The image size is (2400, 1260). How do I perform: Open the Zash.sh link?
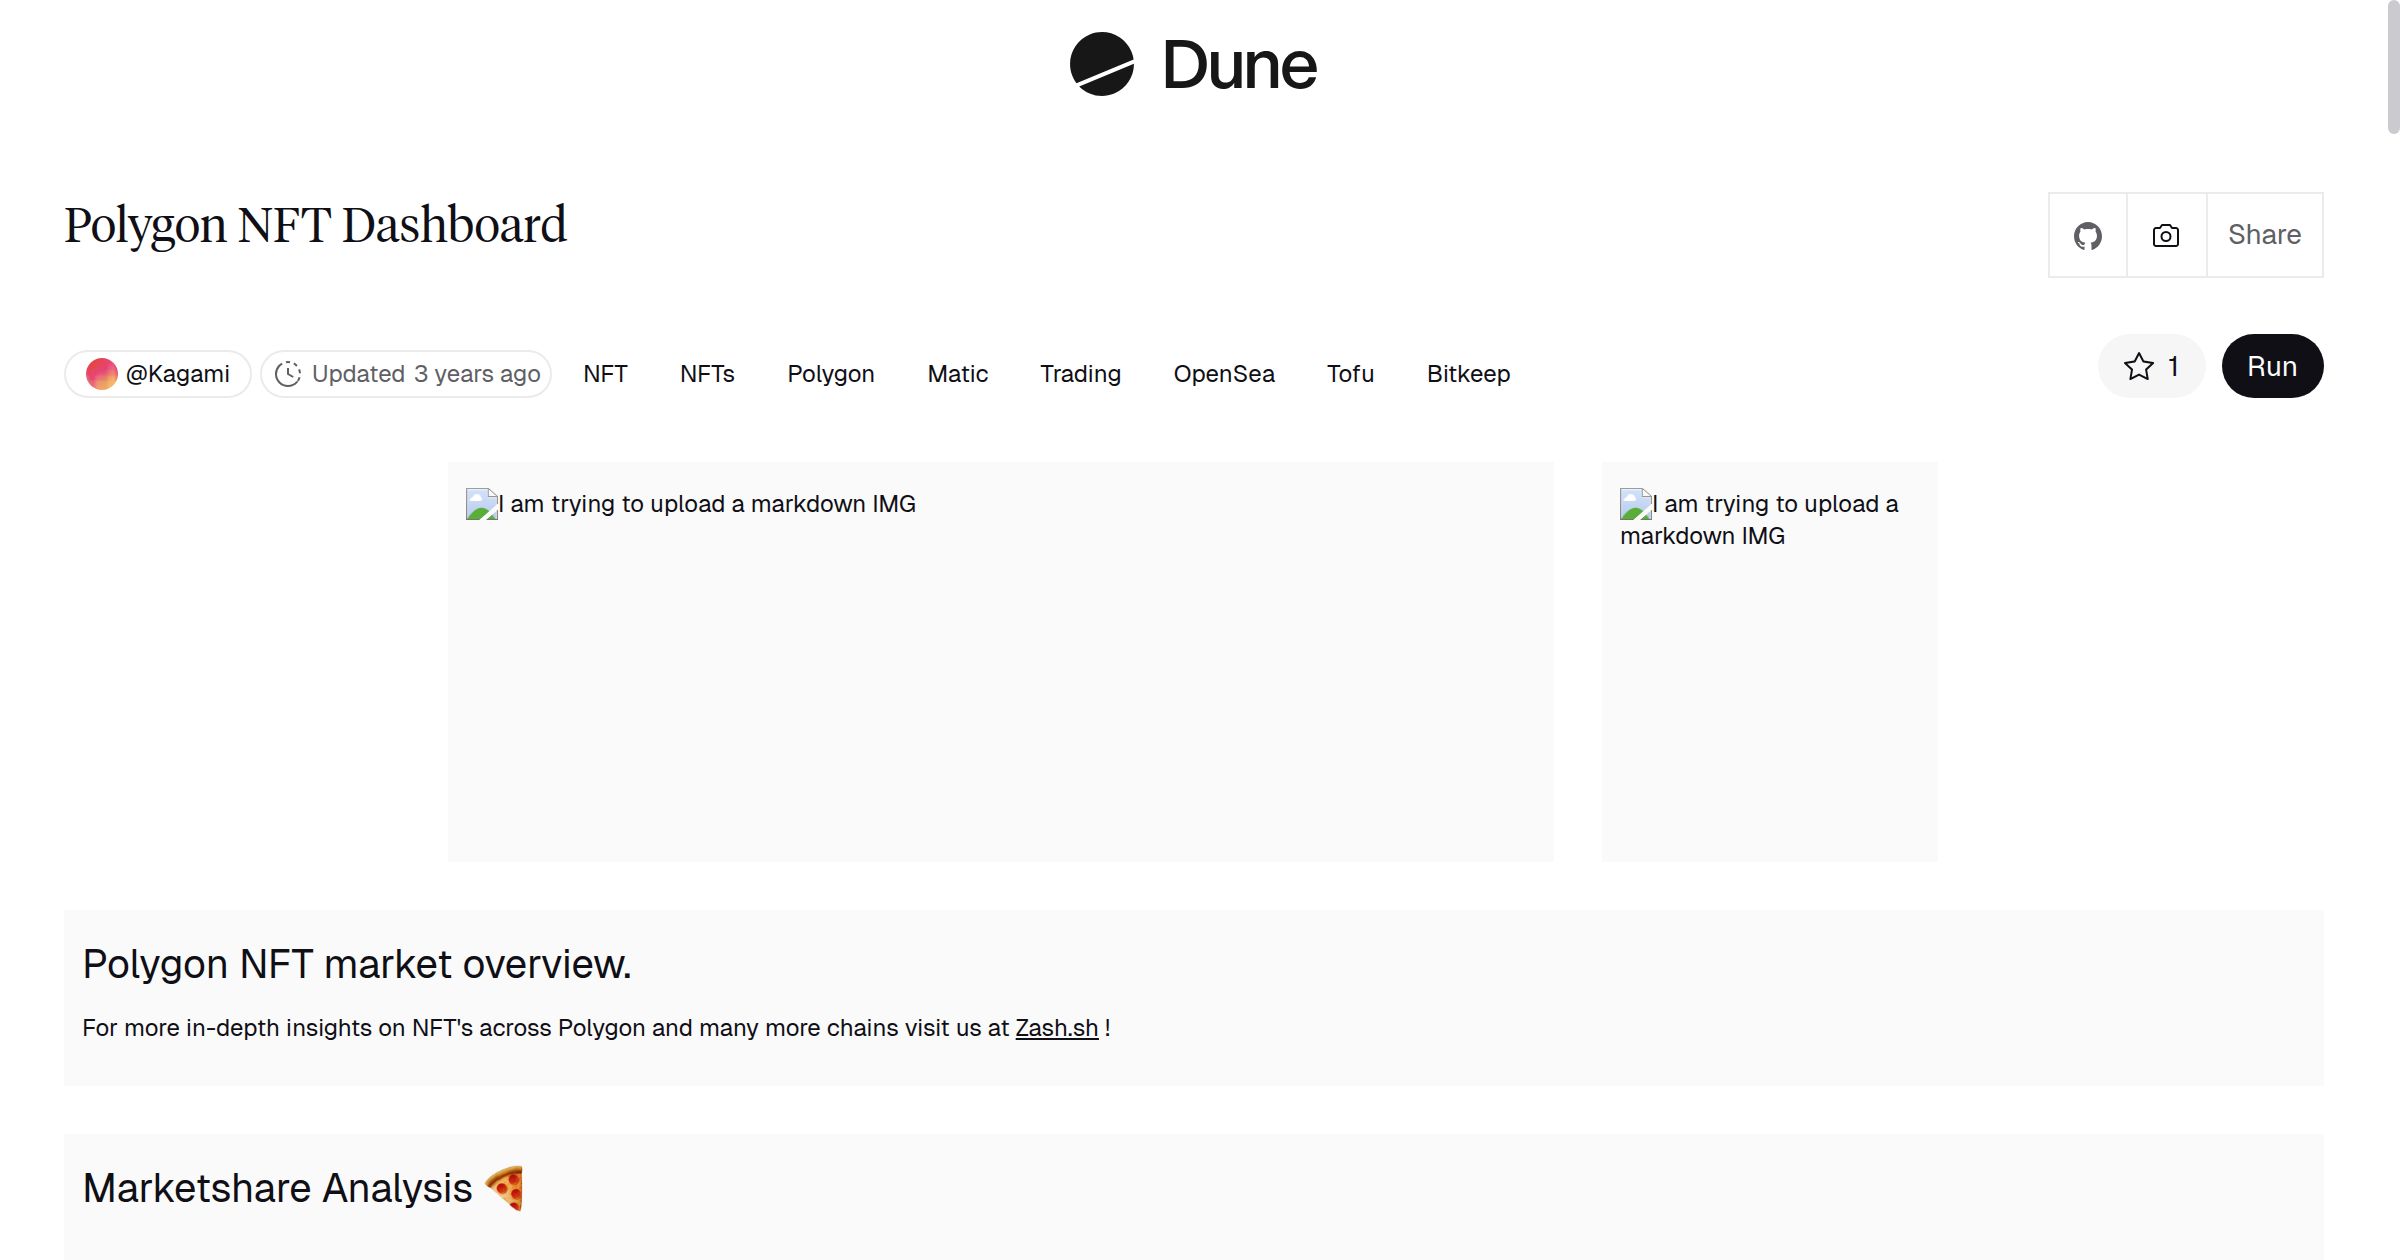click(x=1056, y=1027)
